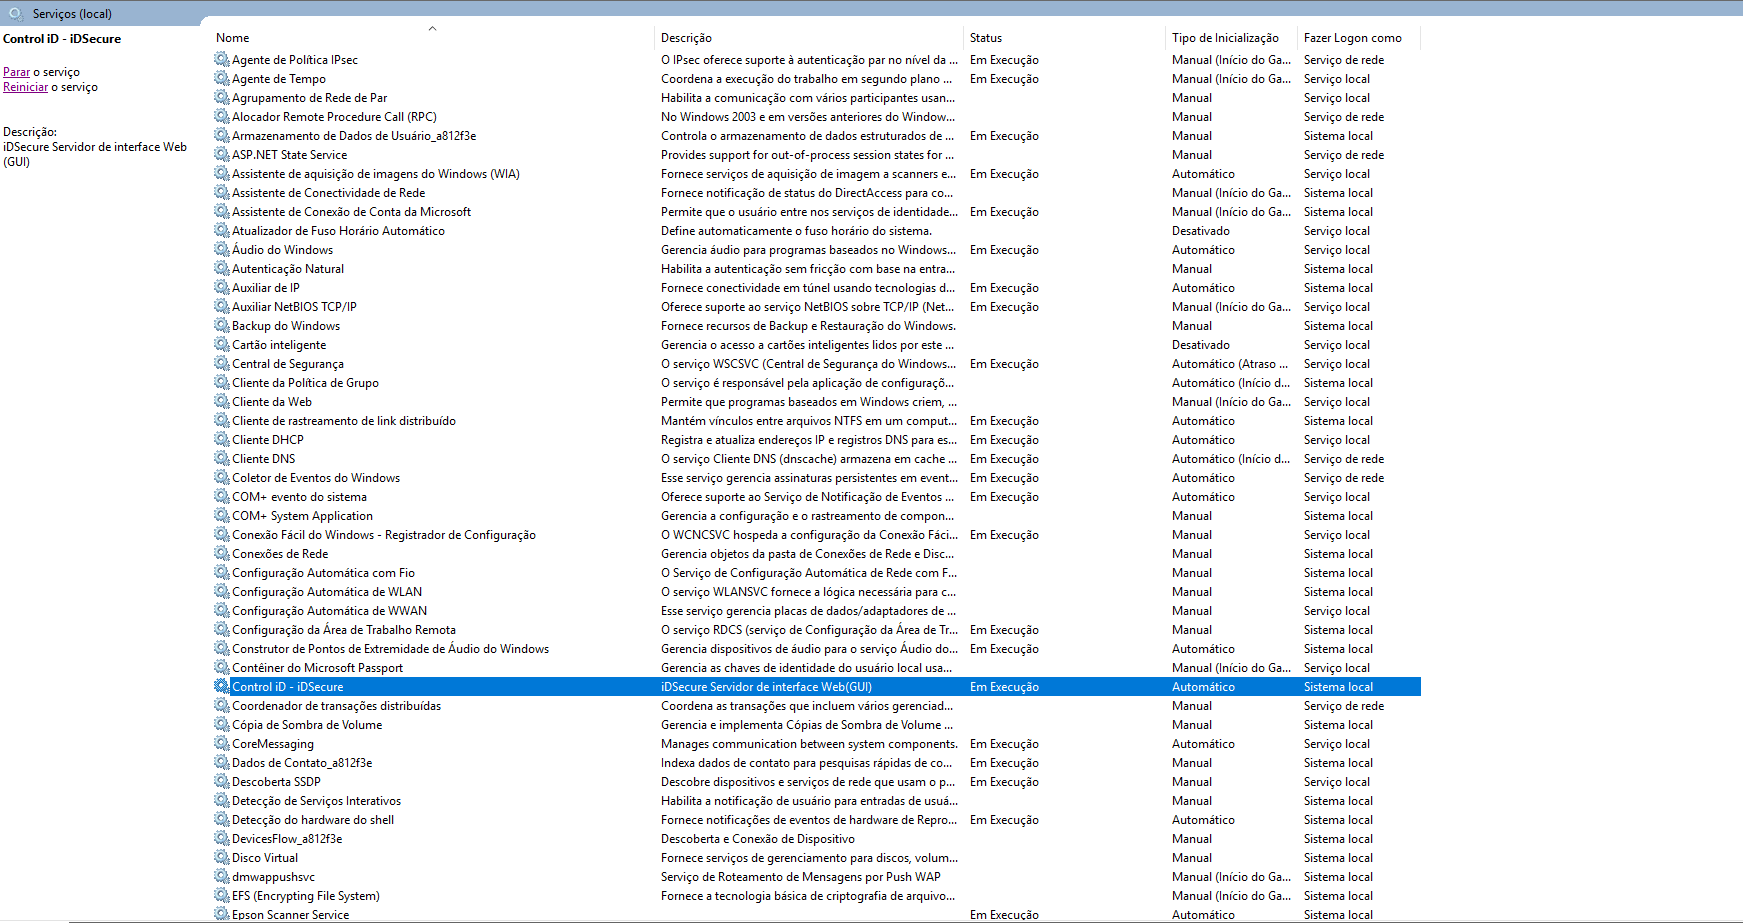
Task: Select Dados de Contato_a812f3e
Action: [x=302, y=763]
